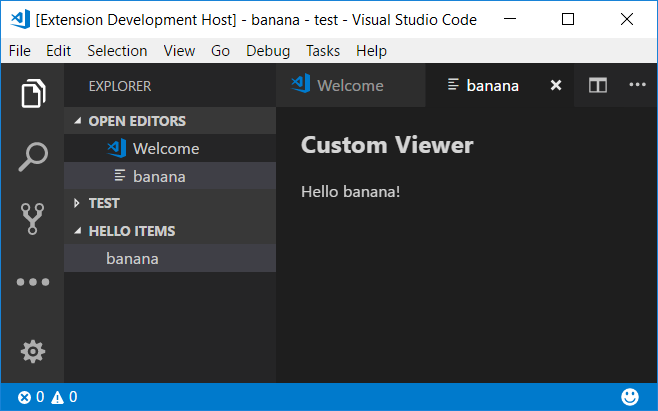Collapse the Open Editors section

(170, 121)
